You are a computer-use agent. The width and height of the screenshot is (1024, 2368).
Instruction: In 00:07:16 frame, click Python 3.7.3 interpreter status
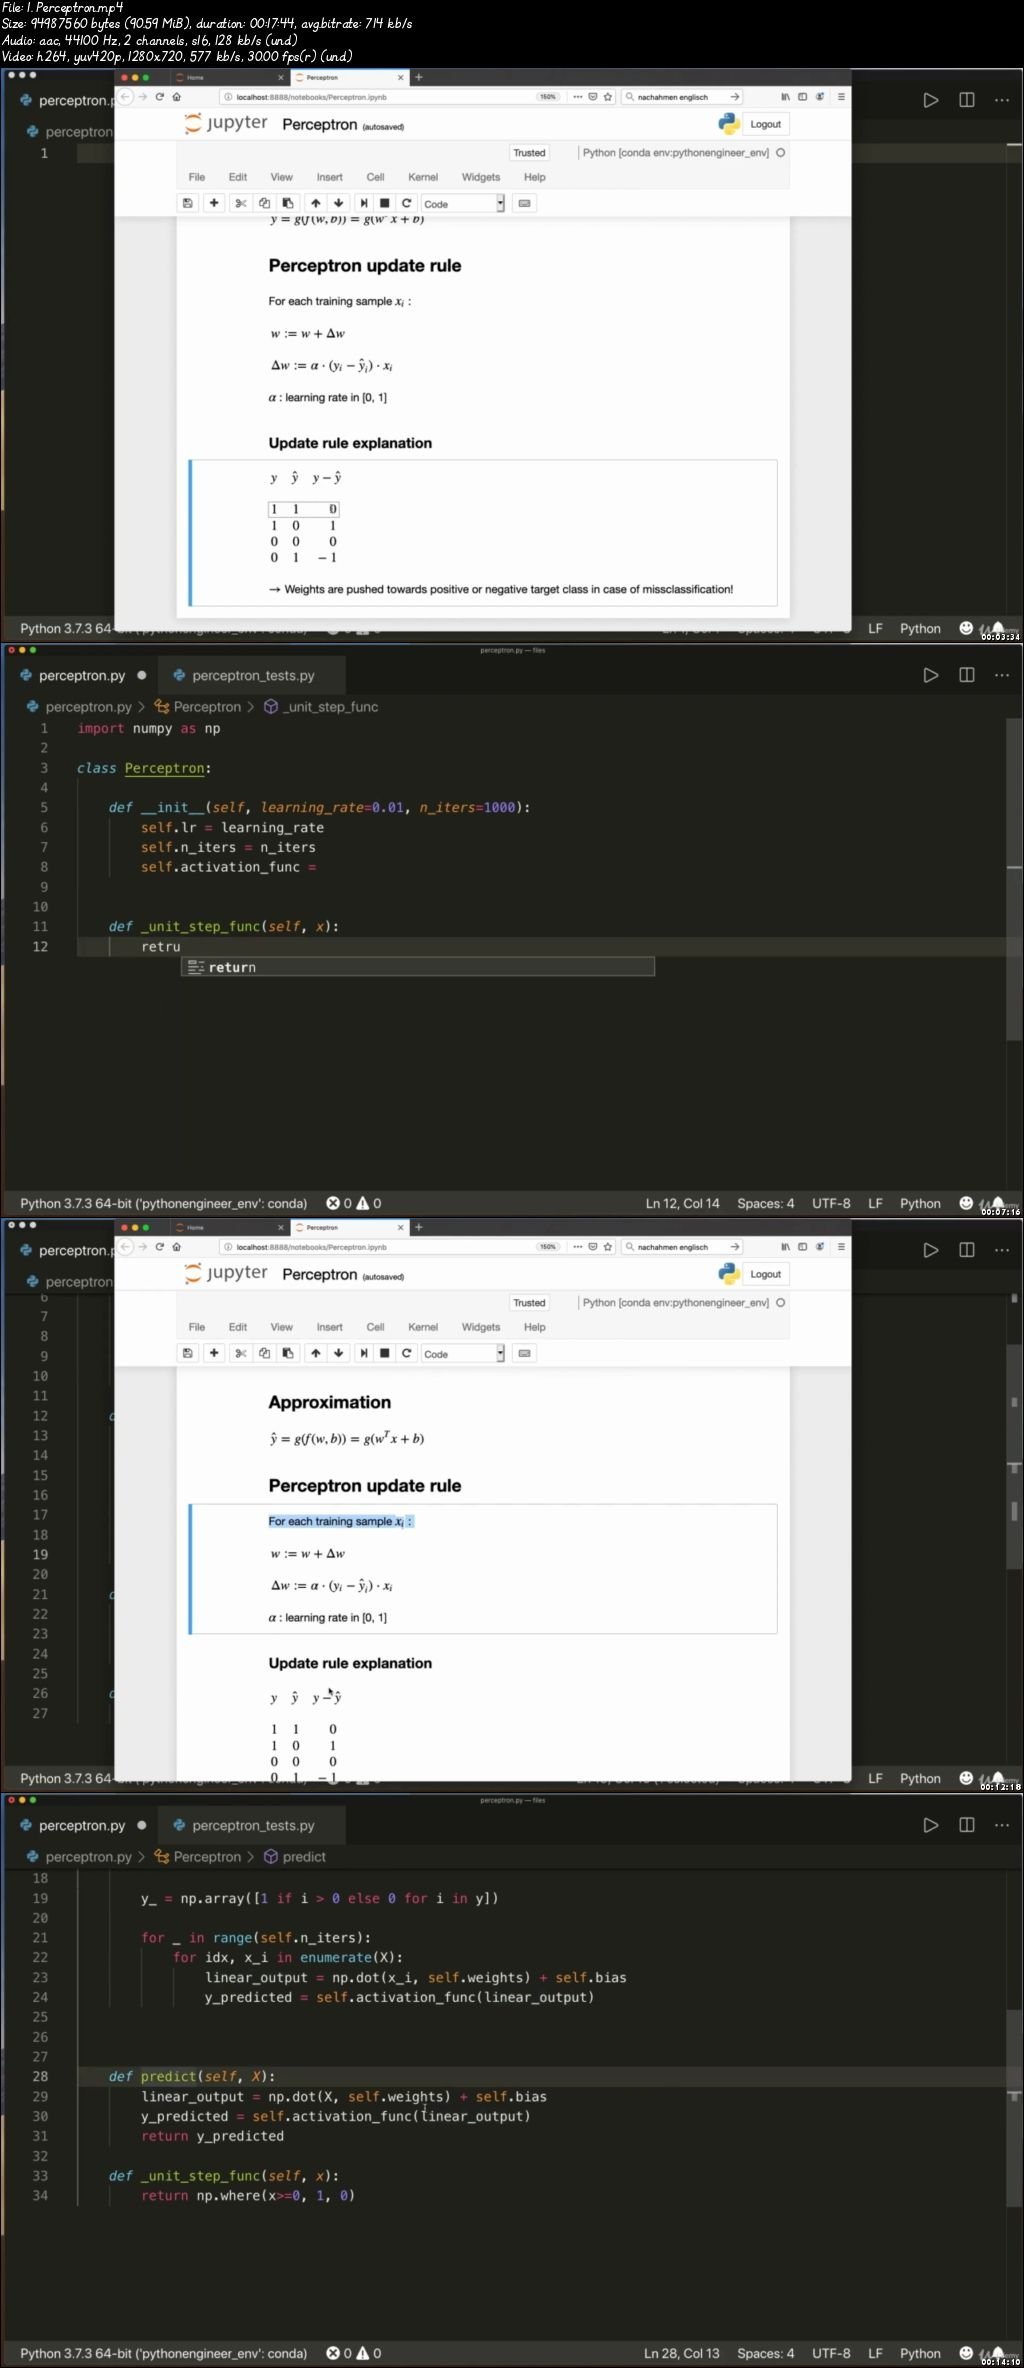tap(164, 1204)
